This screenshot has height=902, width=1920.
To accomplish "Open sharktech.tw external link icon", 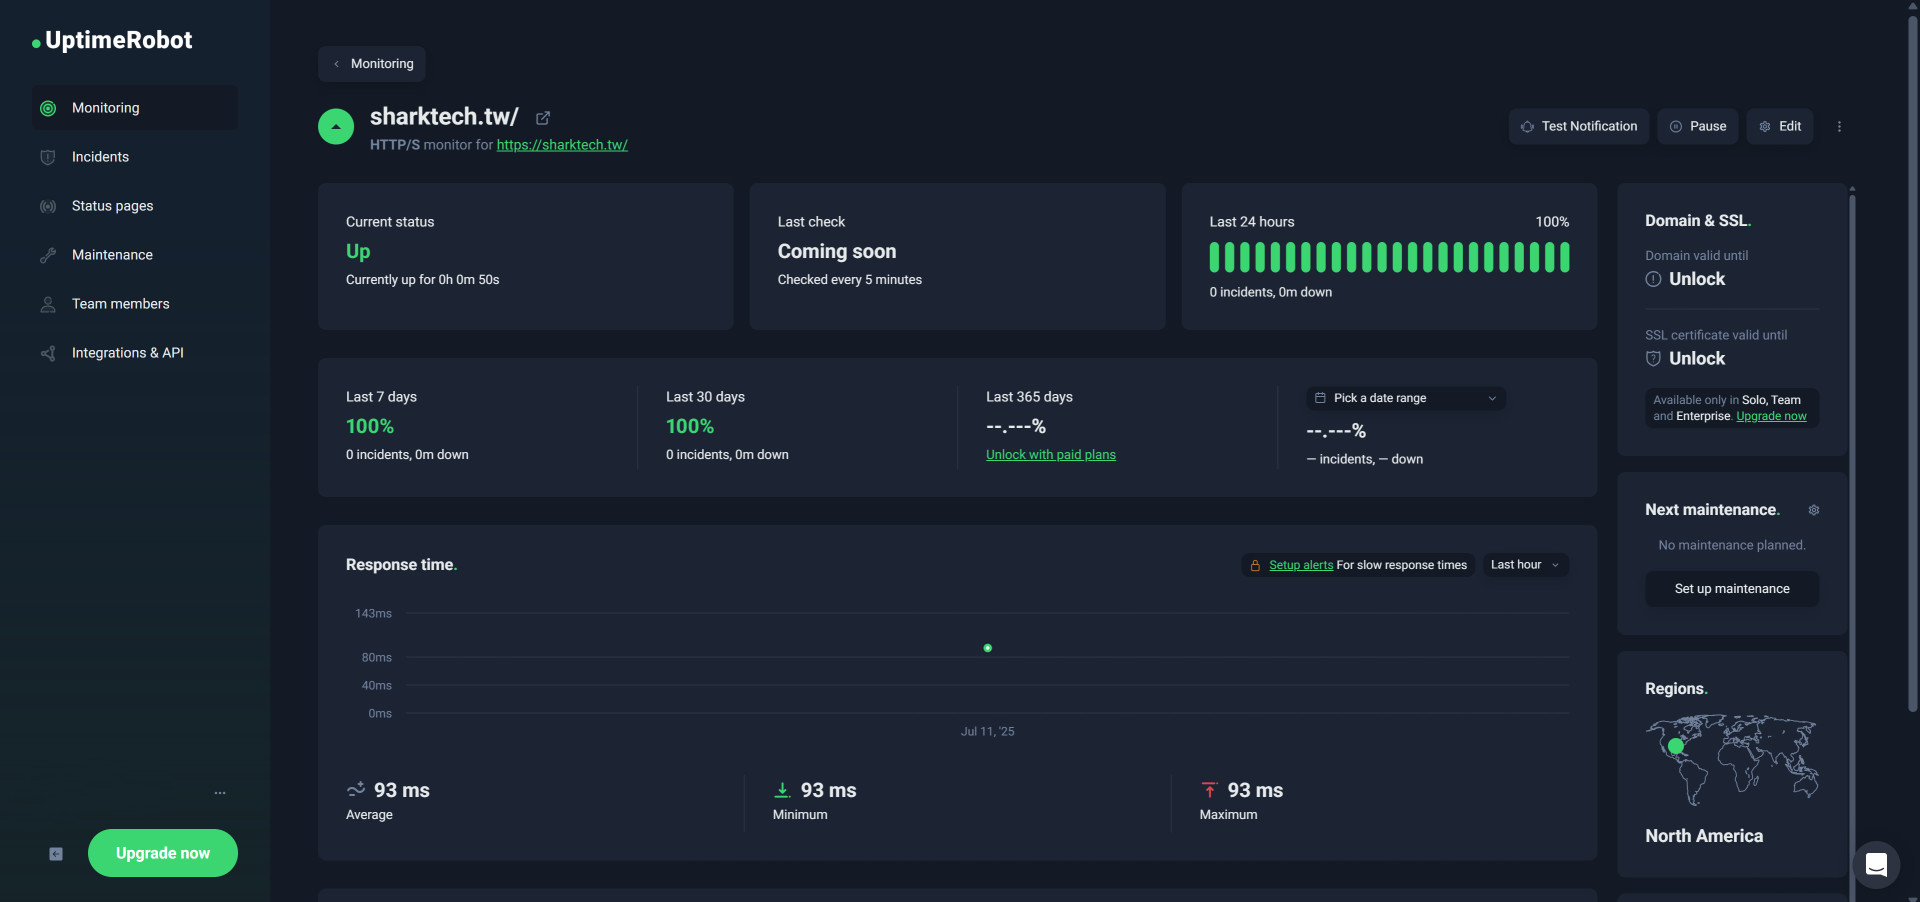I will click(543, 118).
